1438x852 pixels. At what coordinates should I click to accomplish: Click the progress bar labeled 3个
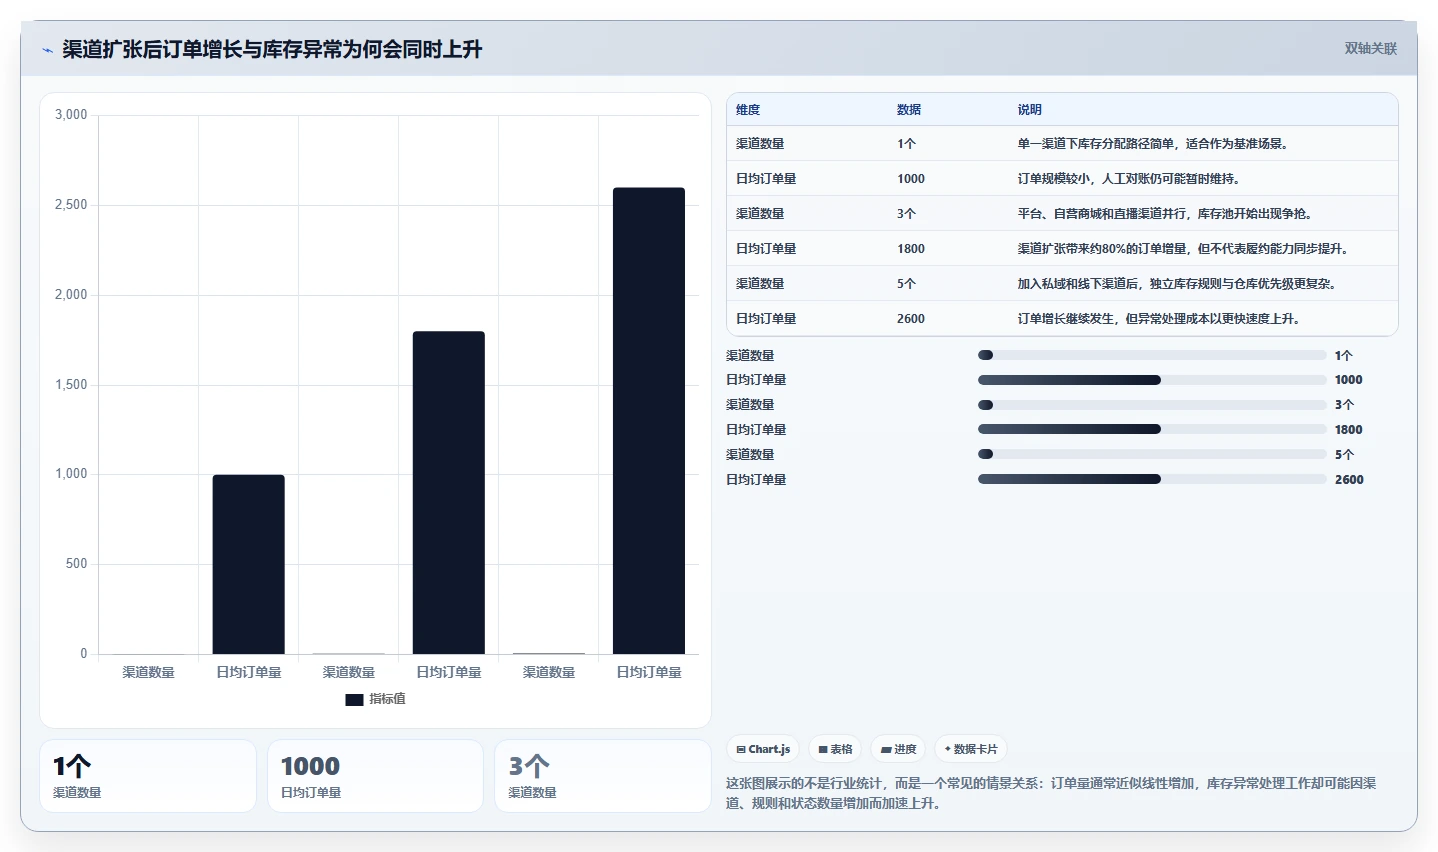pos(1152,405)
